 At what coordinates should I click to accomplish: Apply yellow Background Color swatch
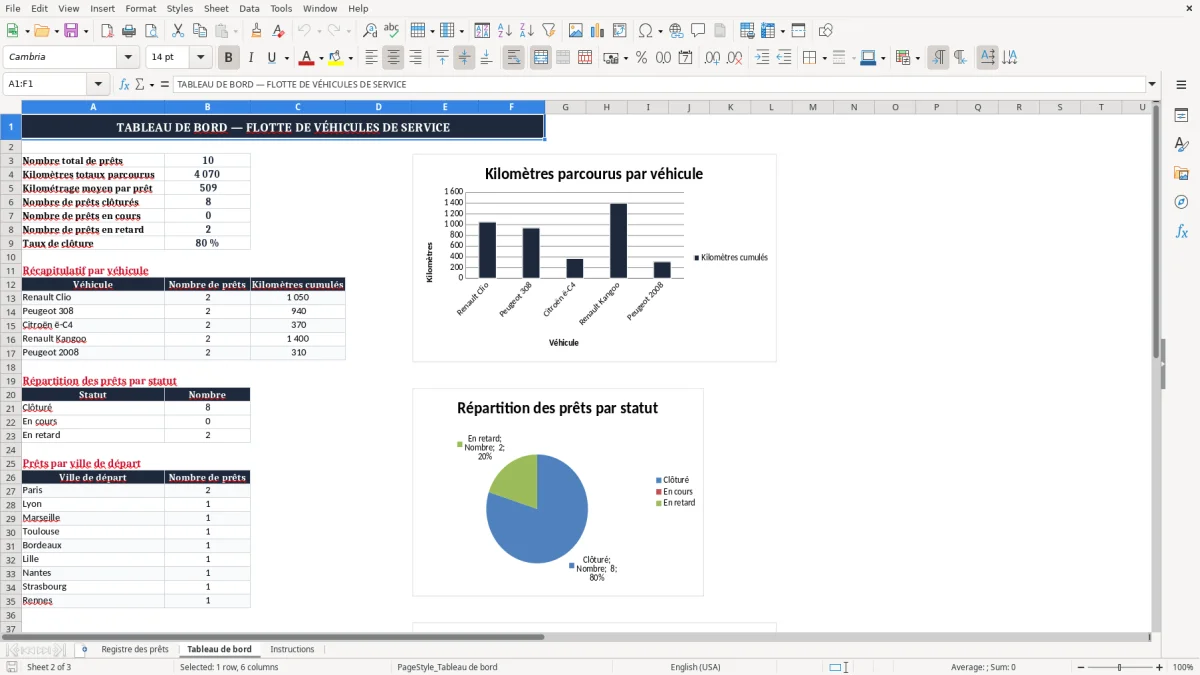click(x=336, y=58)
